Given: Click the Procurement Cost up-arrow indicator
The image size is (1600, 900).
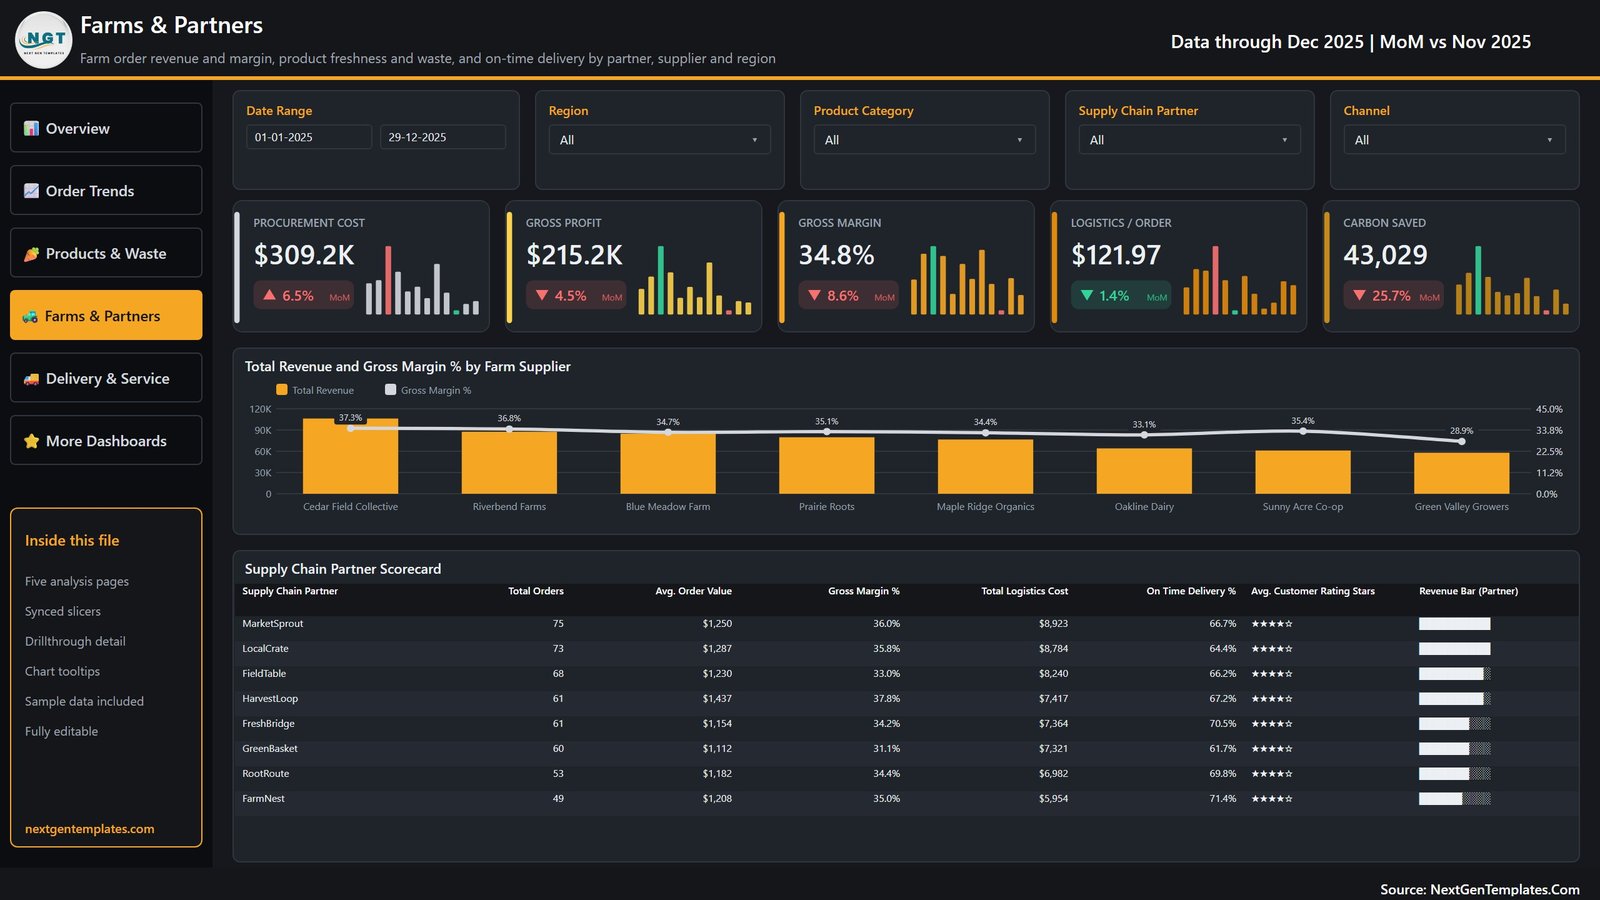Looking at the screenshot, I should (269, 295).
